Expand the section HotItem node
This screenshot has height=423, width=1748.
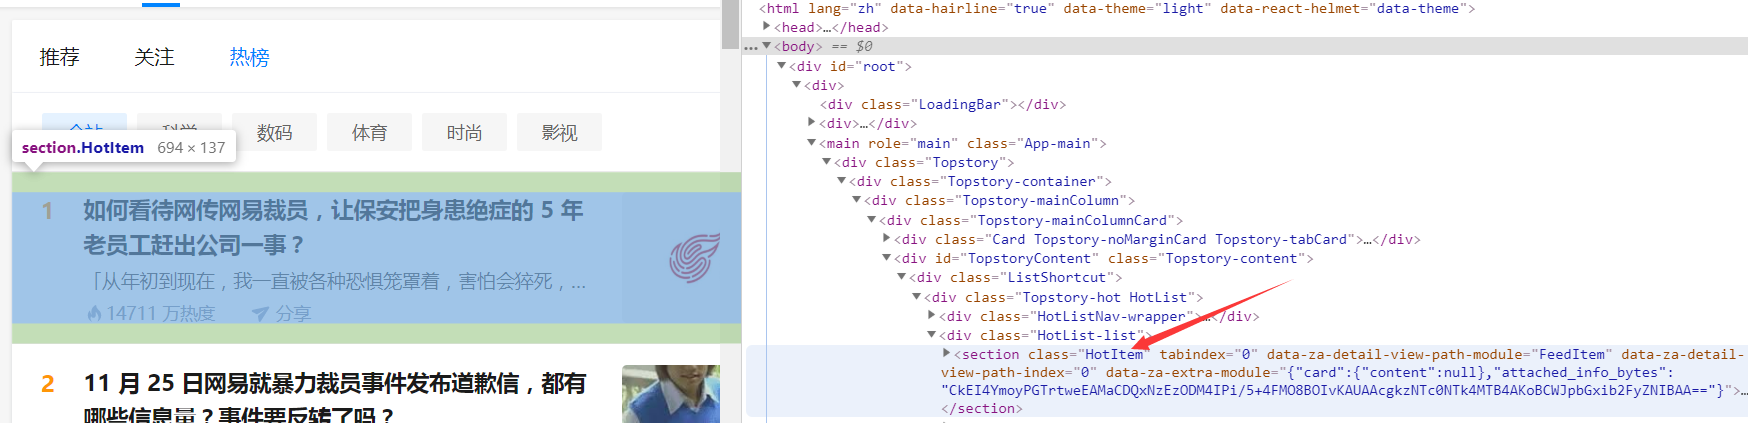click(947, 354)
